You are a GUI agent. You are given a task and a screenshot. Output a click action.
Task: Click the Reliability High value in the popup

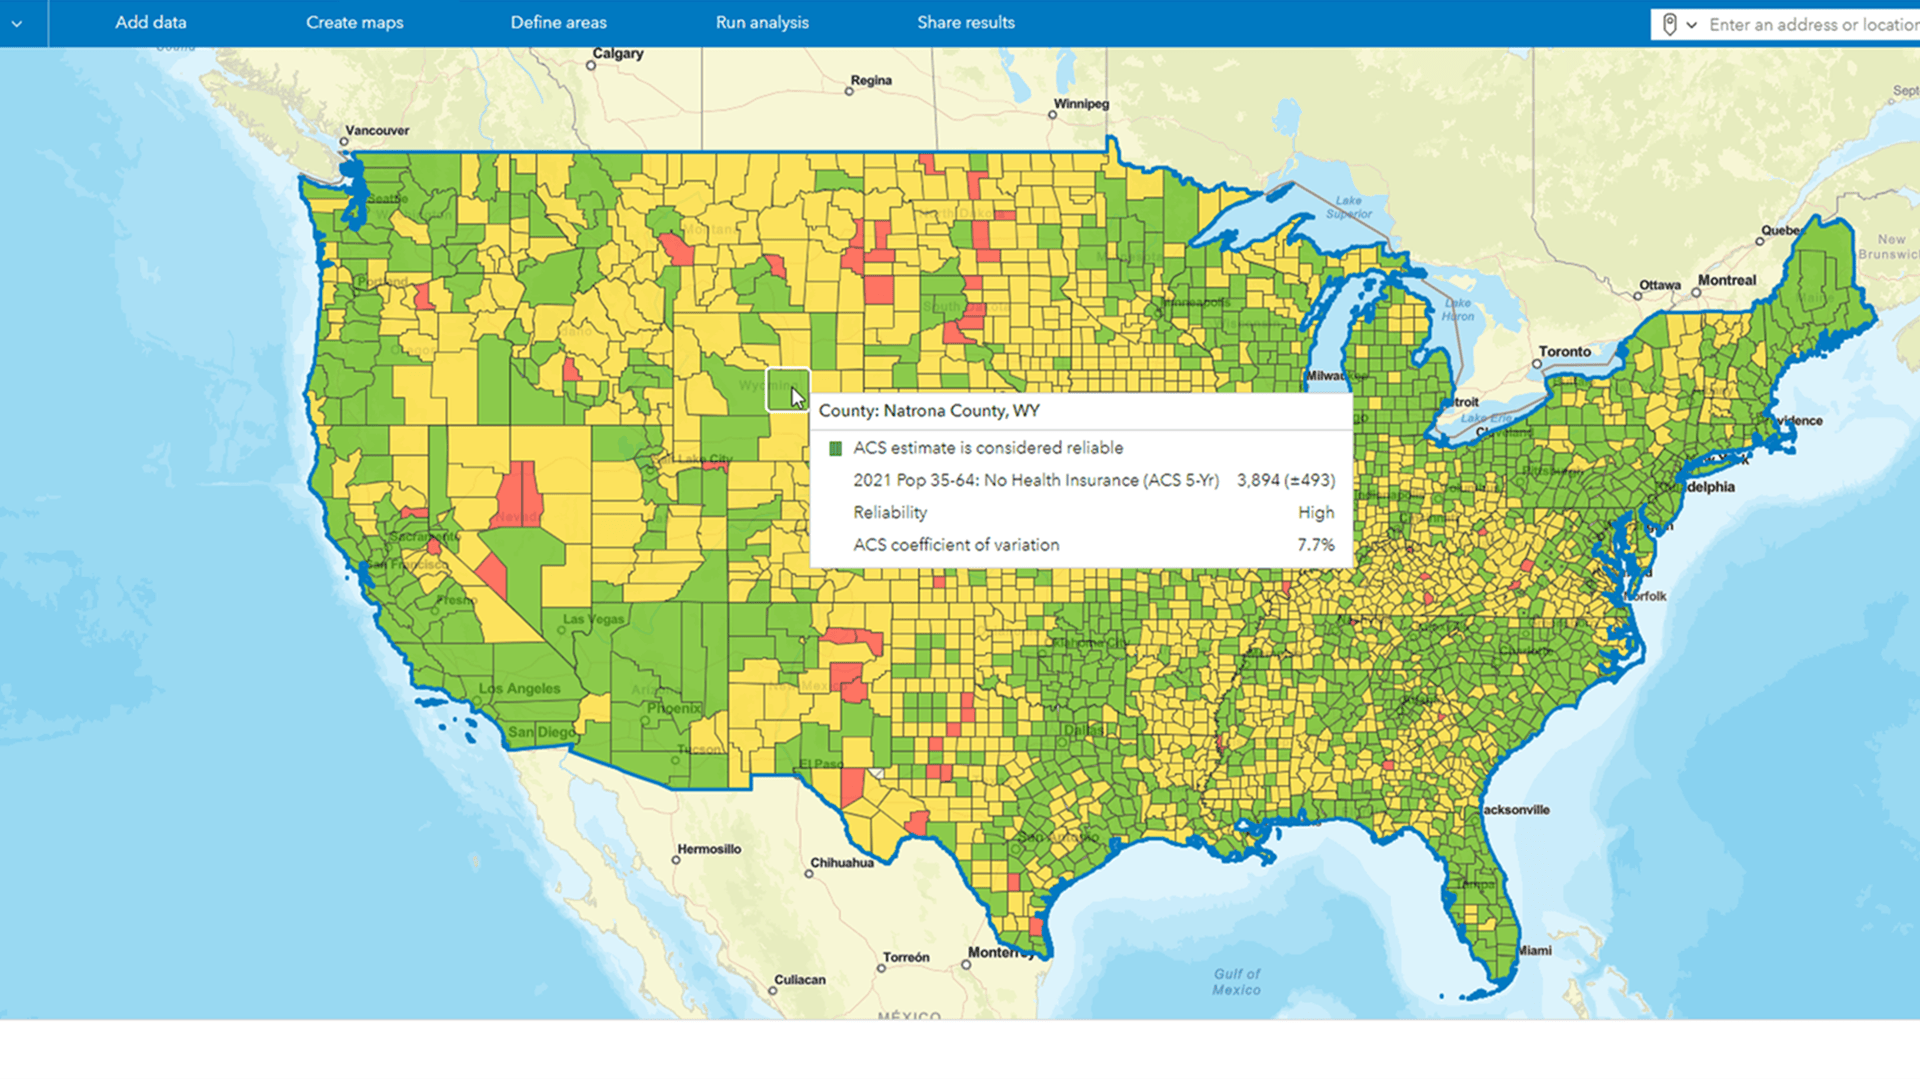pyautogui.click(x=1315, y=512)
